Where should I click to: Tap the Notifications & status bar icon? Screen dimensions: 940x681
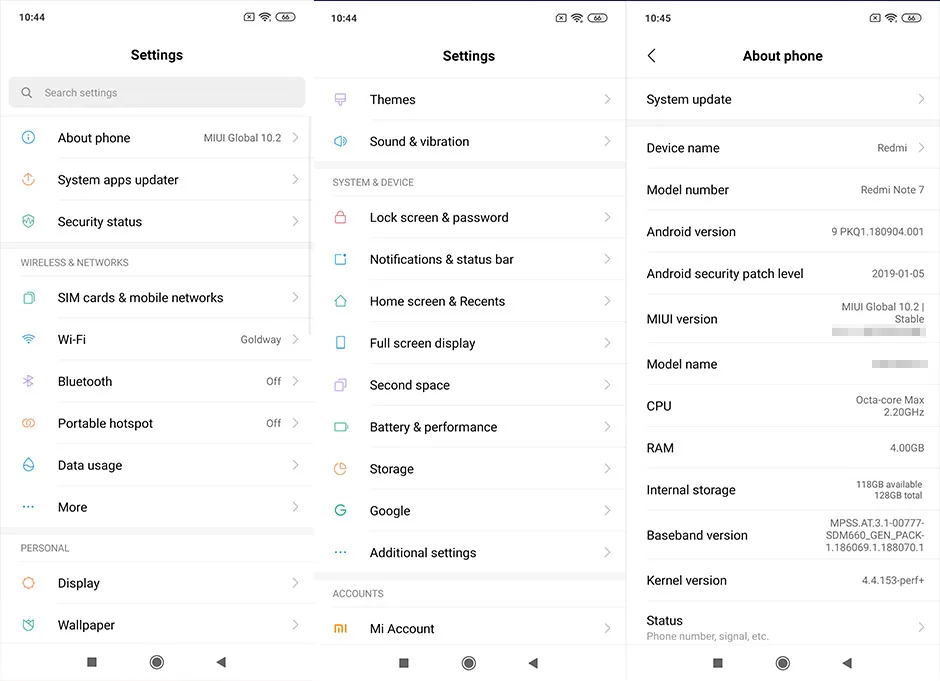tap(341, 259)
